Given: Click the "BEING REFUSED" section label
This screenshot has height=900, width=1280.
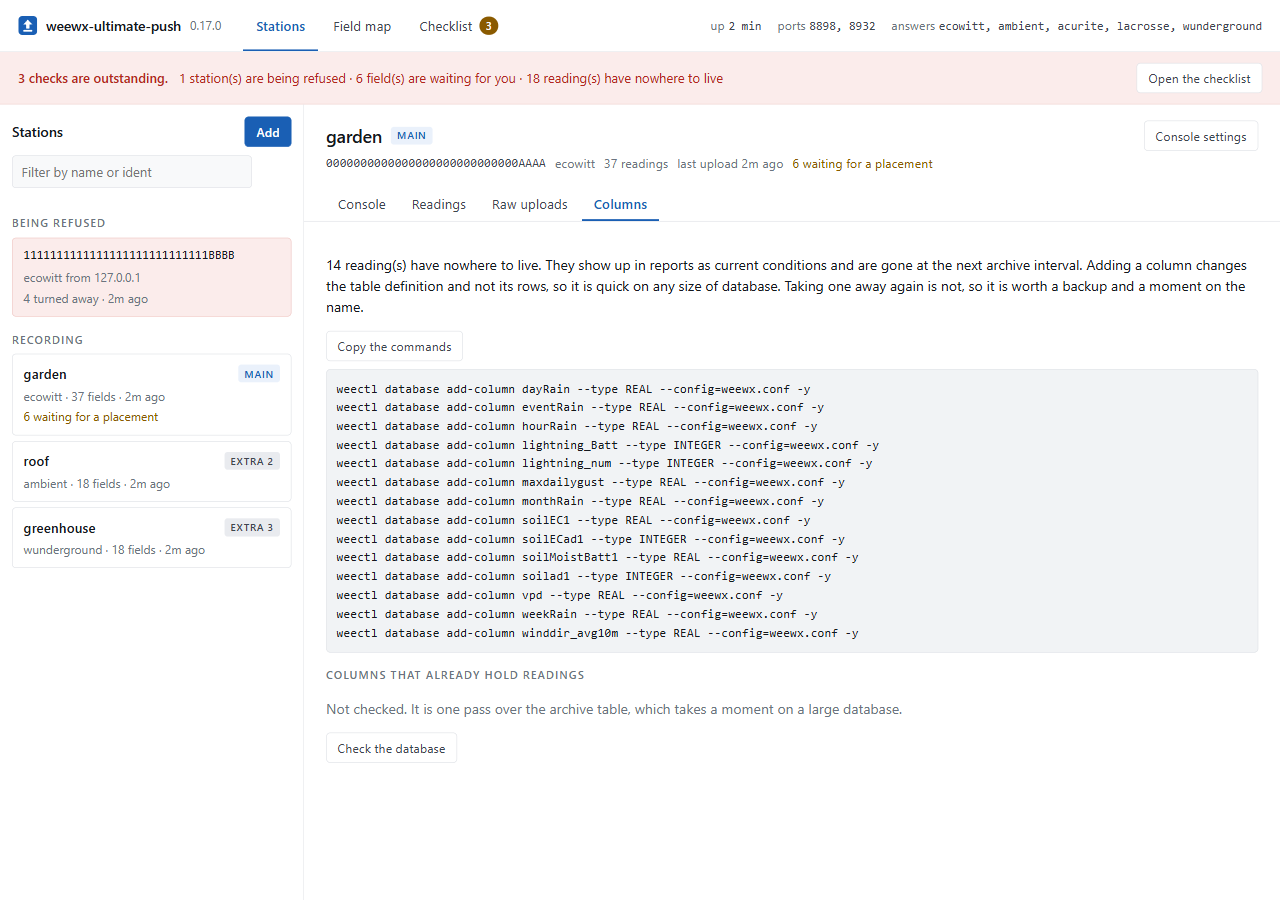Looking at the screenshot, I should [59, 223].
